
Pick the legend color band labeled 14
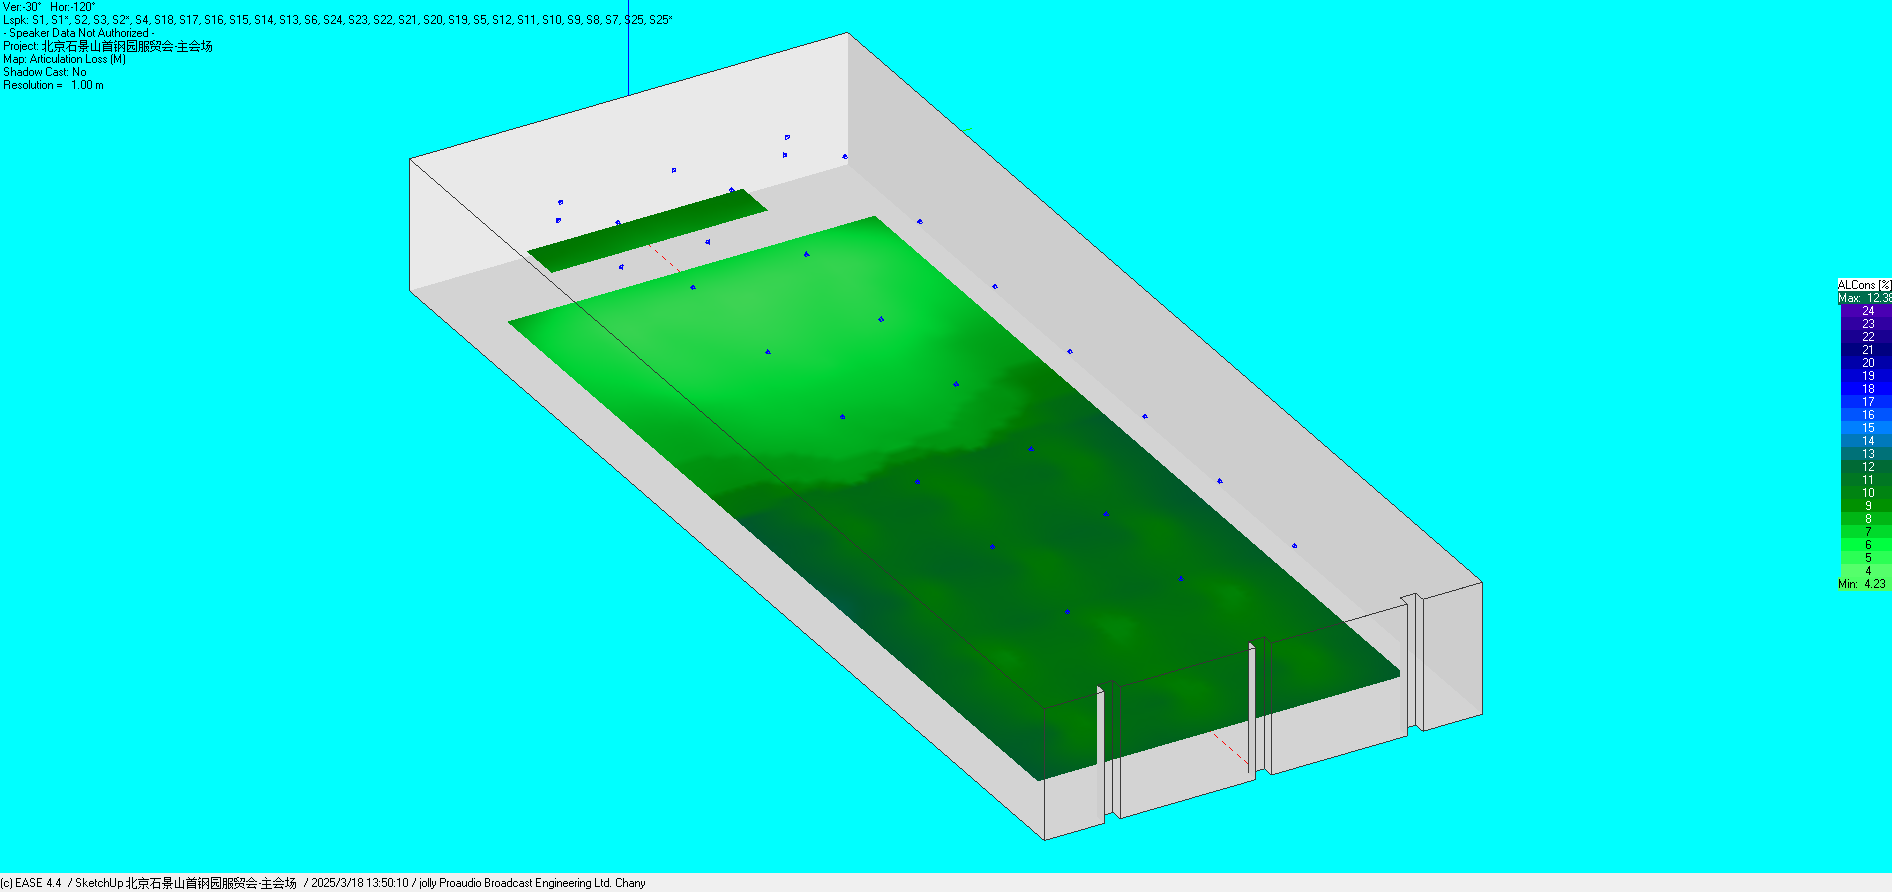click(1866, 441)
